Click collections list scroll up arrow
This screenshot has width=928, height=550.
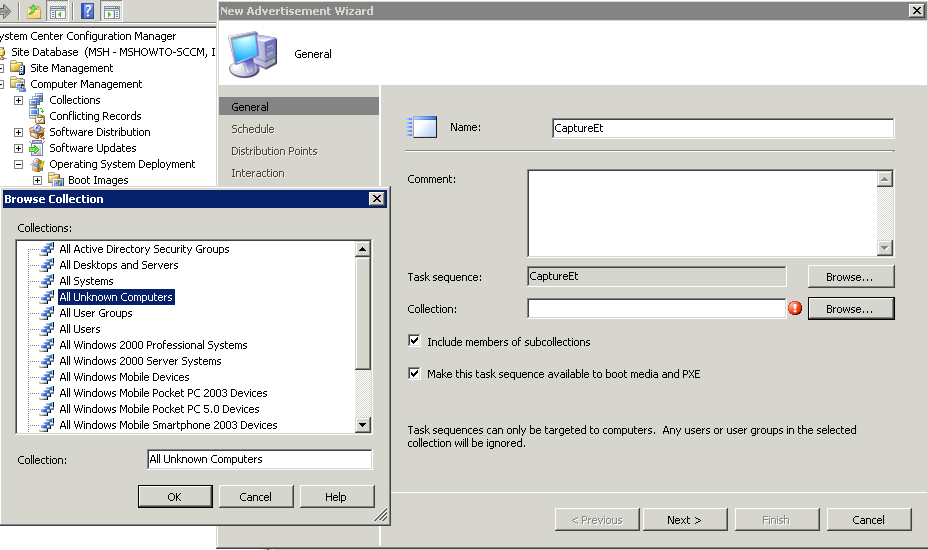363,249
